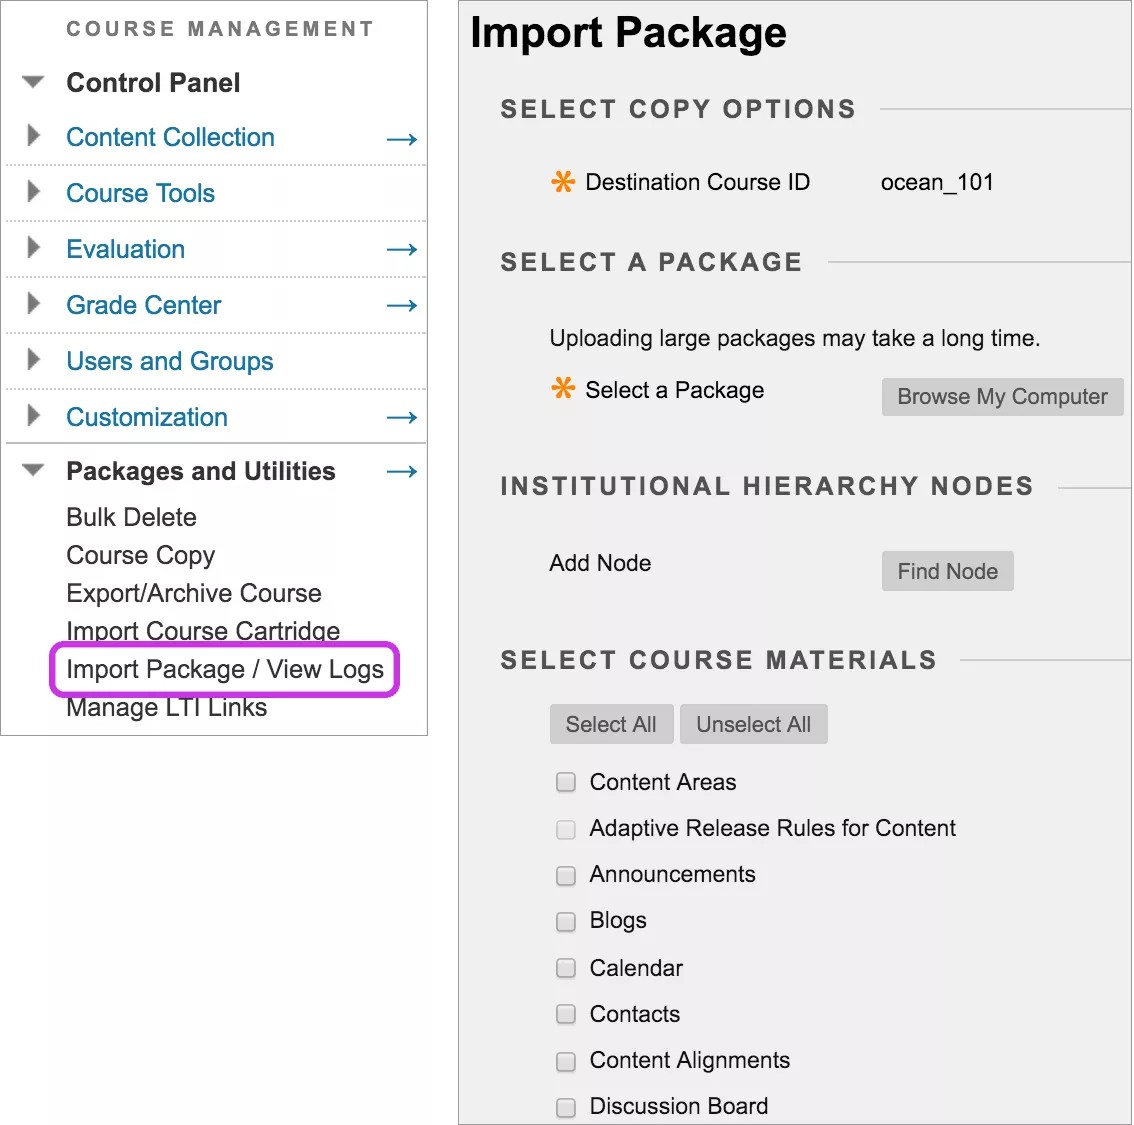Check Discussion Board for import

pyautogui.click(x=566, y=1107)
